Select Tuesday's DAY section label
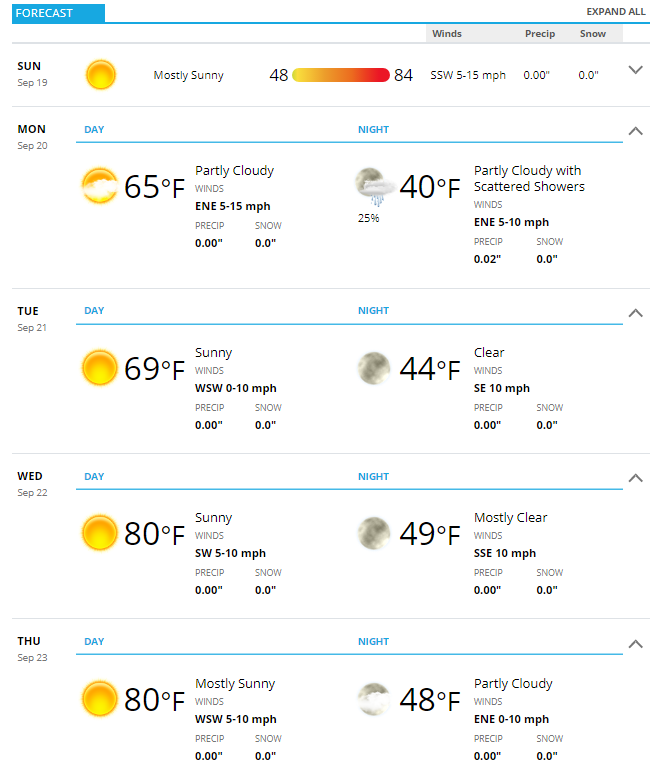Image resolution: width=668 pixels, height=775 pixels. [94, 310]
